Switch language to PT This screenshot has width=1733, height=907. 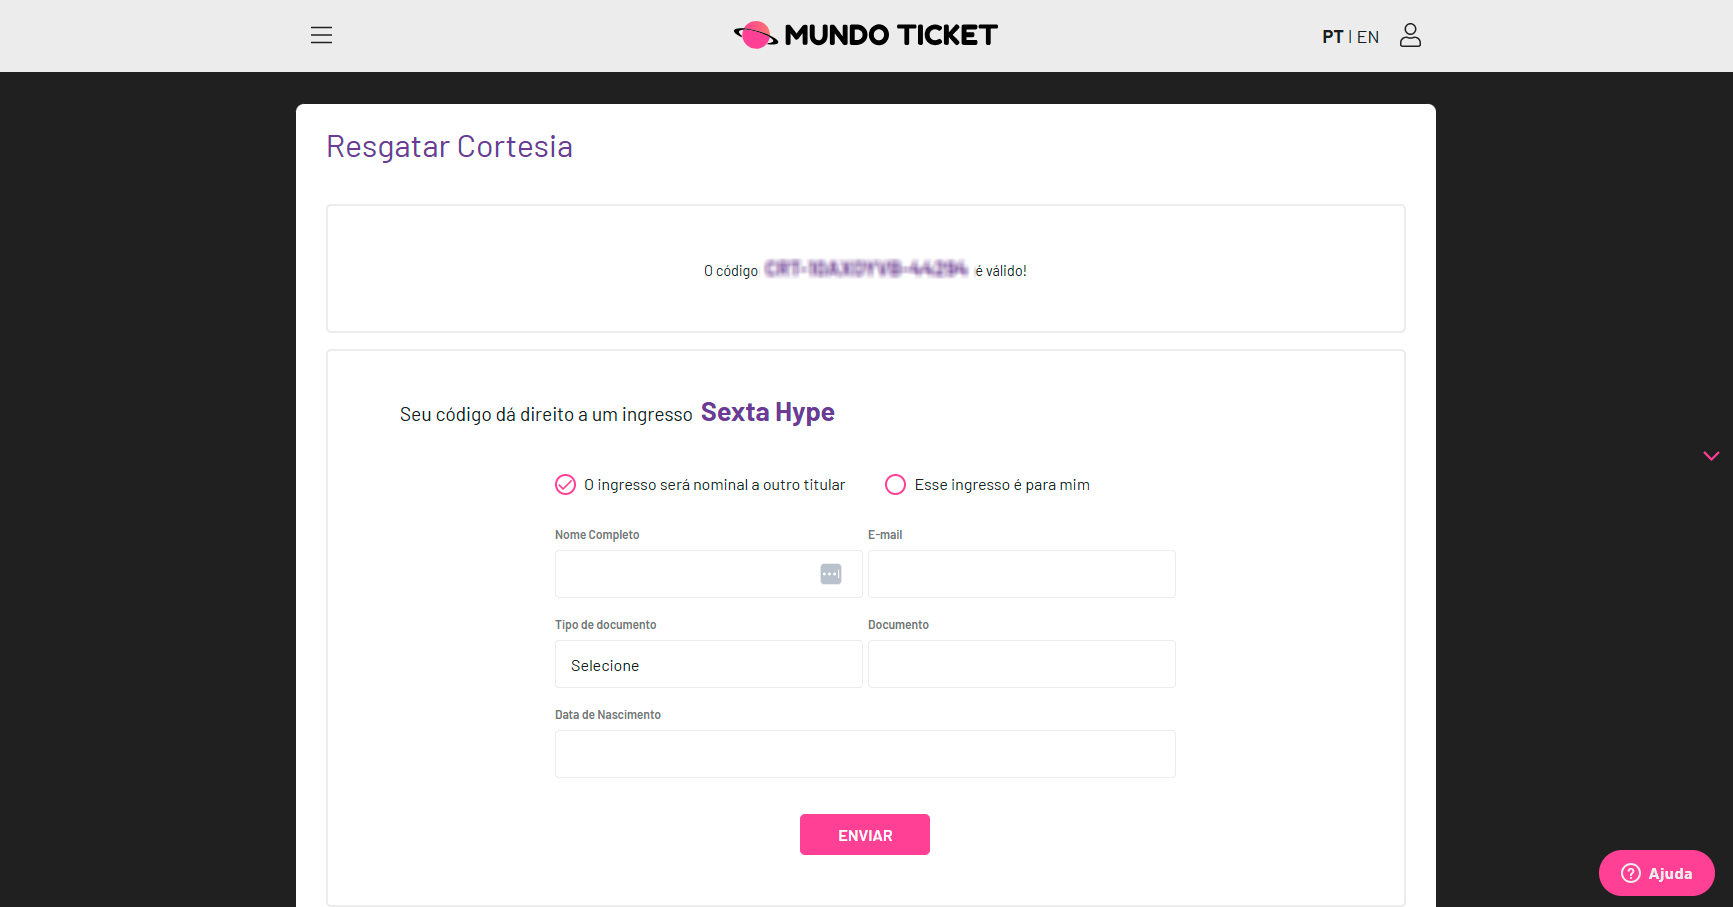pyautogui.click(x=1332, y=37)
